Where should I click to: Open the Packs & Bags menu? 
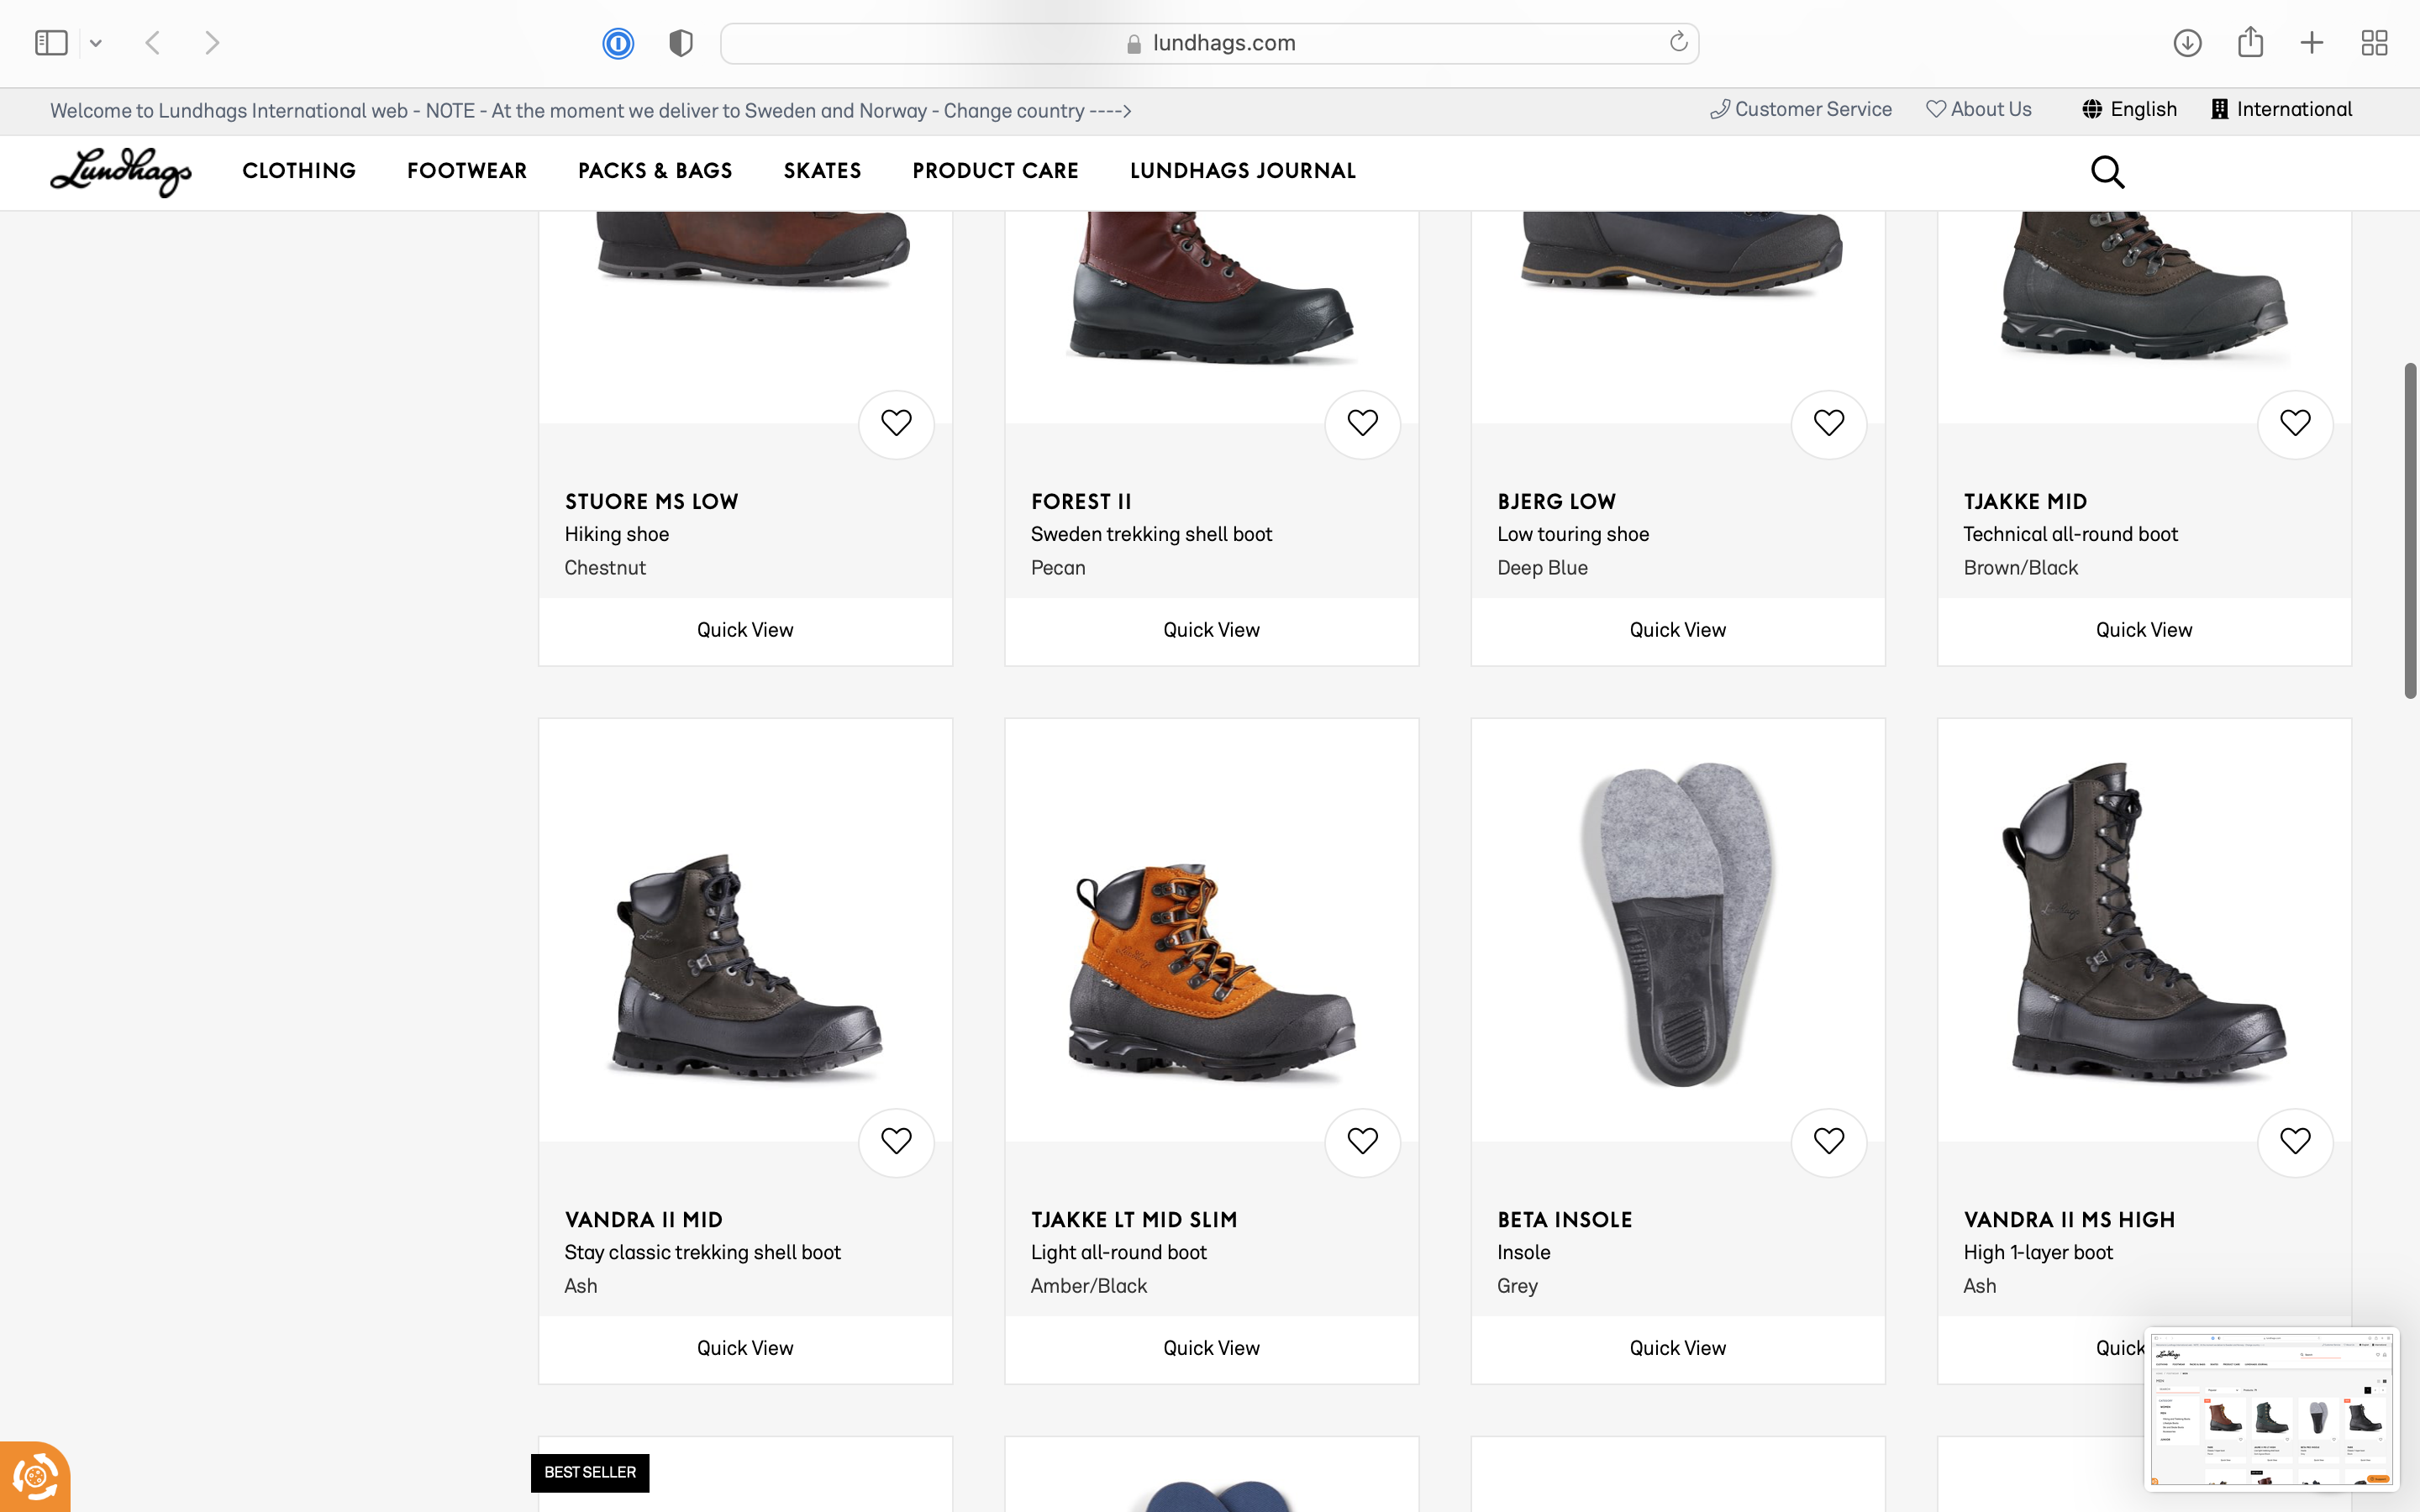click(655, 171)
